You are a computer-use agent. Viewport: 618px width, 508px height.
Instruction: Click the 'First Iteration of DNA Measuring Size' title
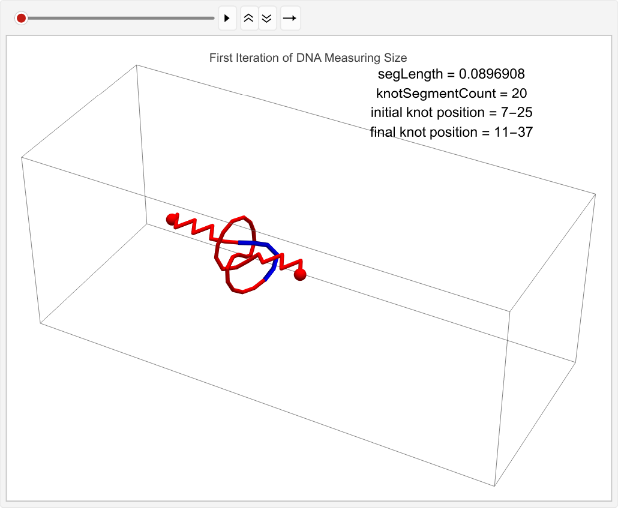click(308, 58)
